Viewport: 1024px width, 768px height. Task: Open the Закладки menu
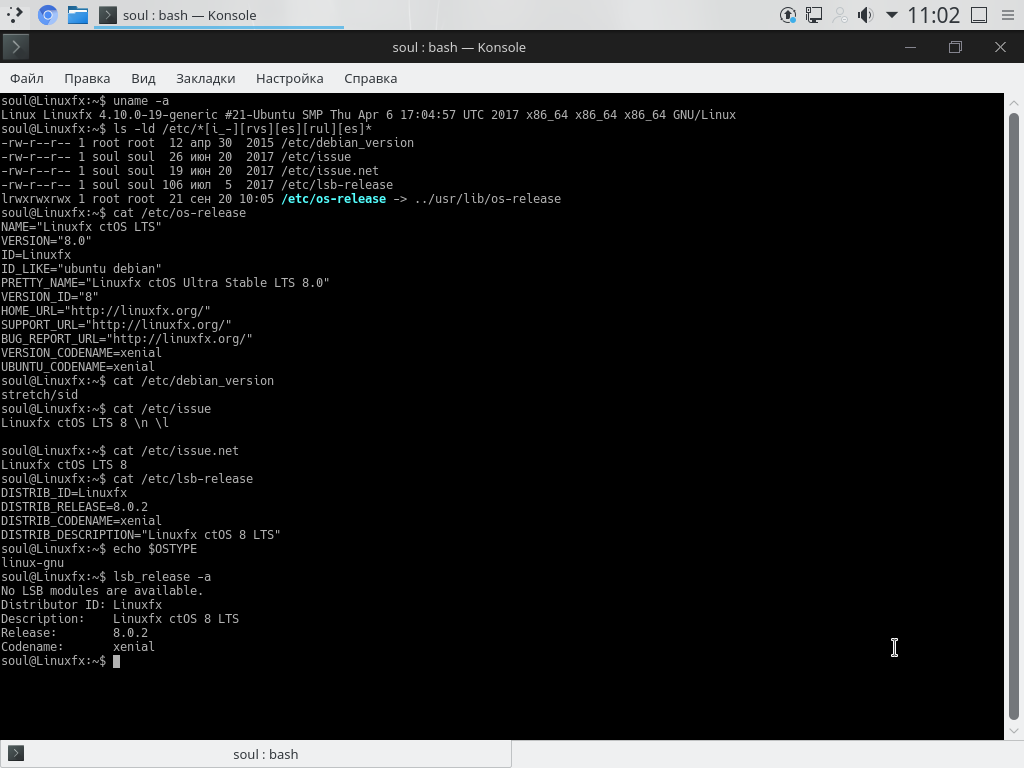tap(206, 78)
